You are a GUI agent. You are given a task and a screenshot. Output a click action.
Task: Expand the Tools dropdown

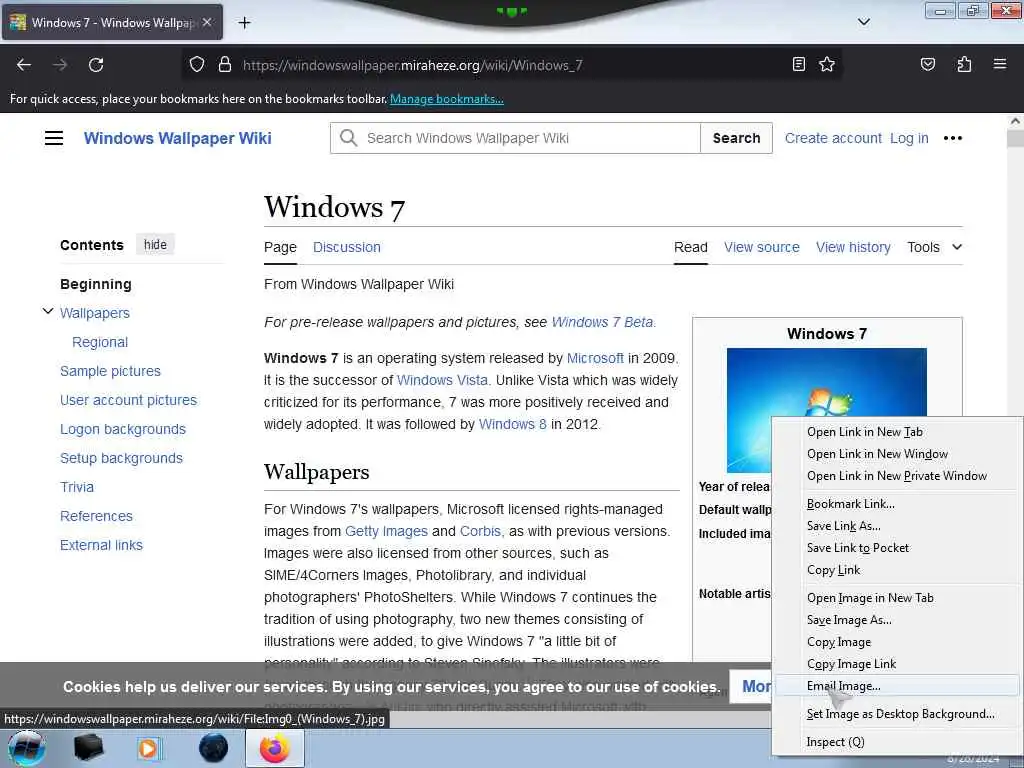tap(935, 247)
